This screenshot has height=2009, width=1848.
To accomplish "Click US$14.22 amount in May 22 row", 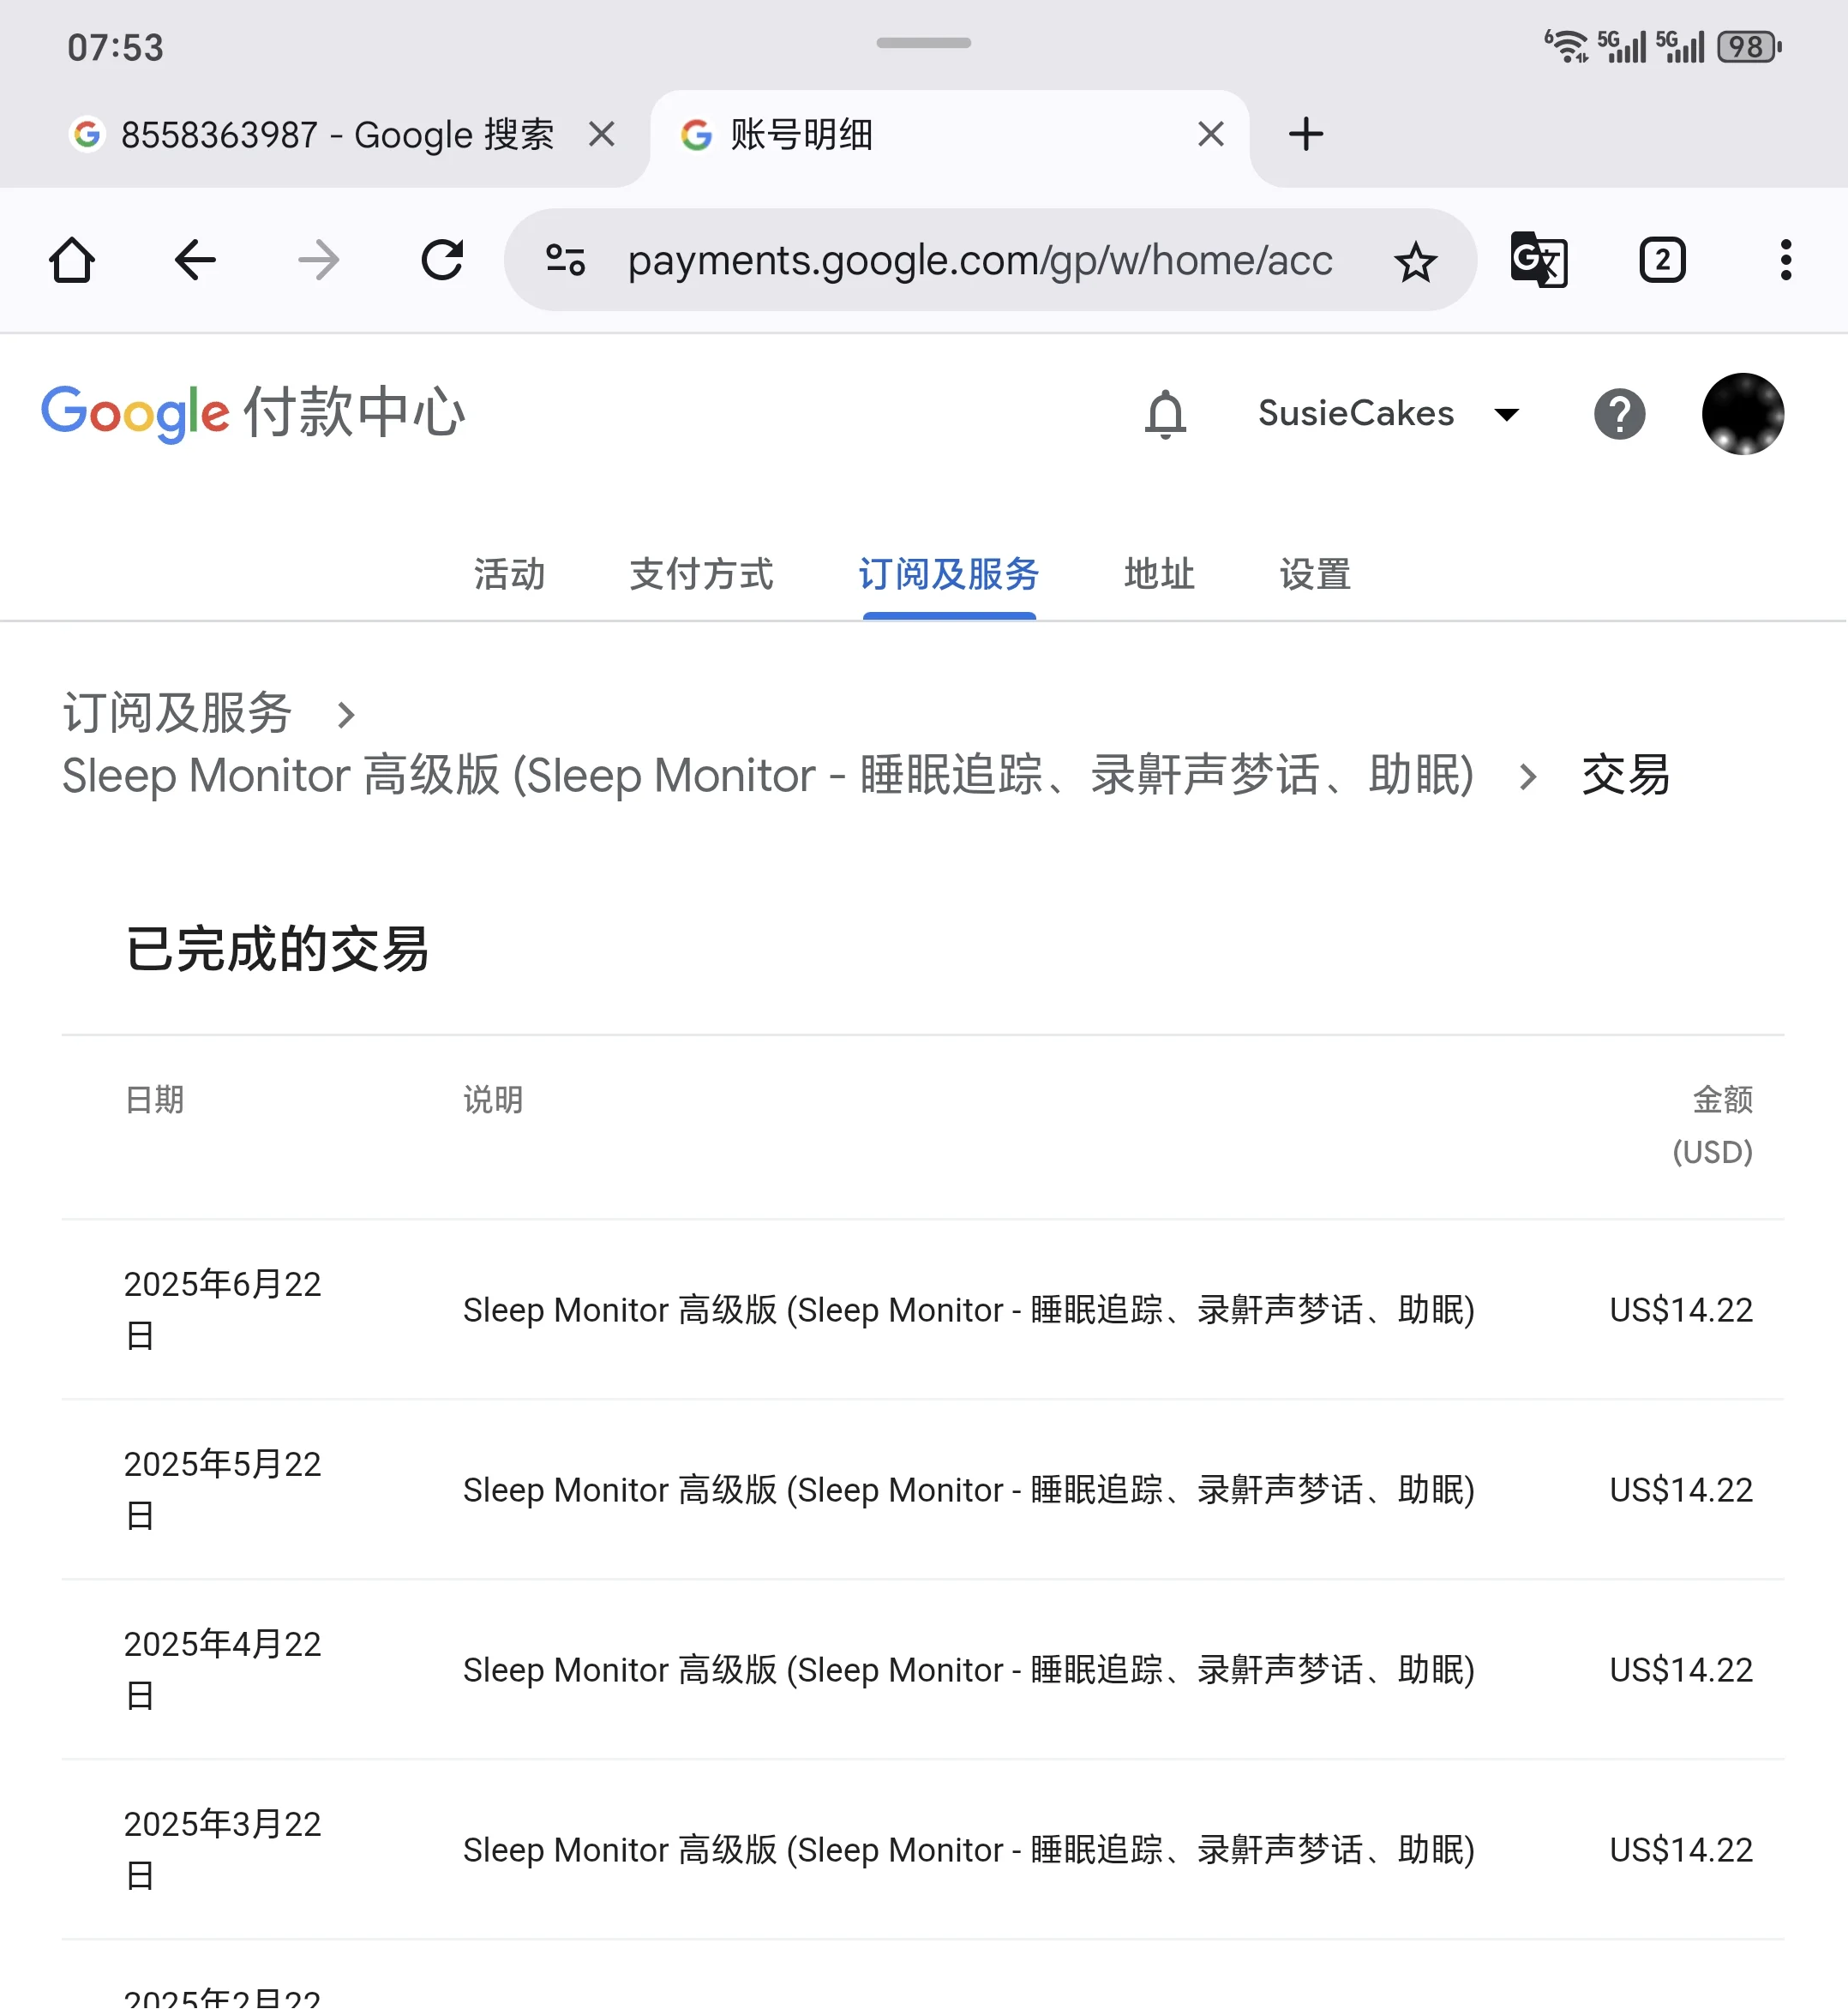I will [x=1681, y=1490].
